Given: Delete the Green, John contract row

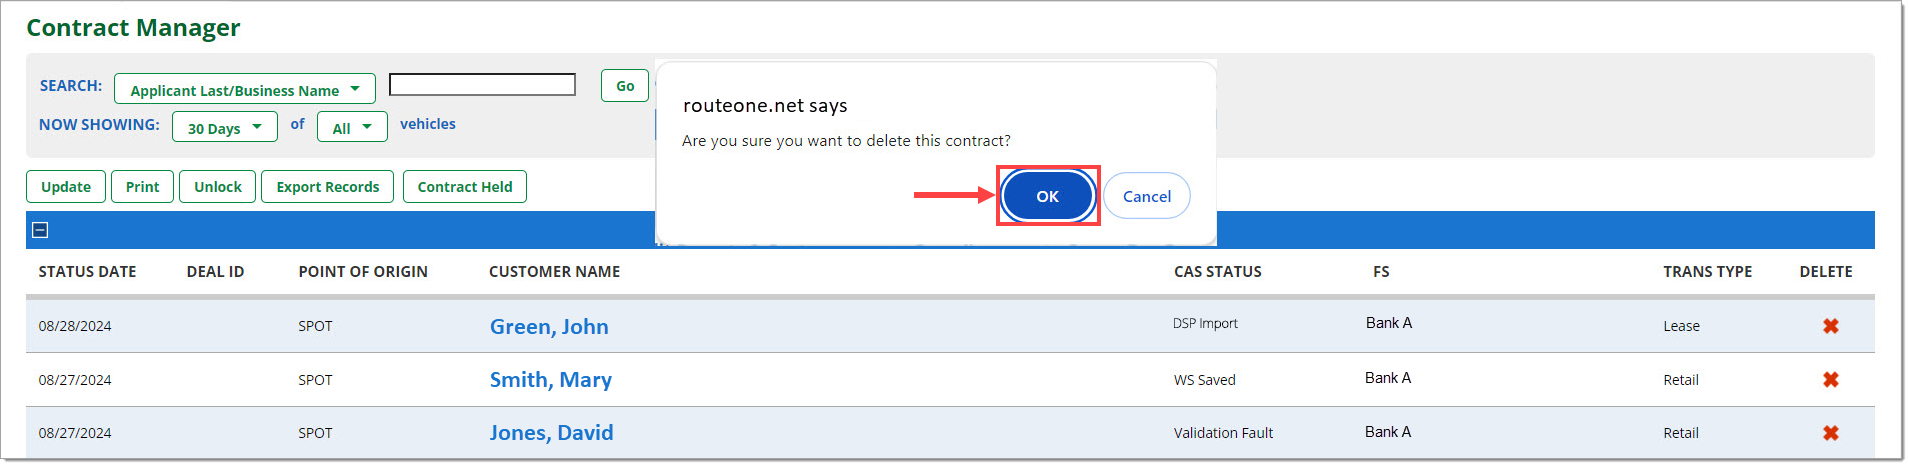Looking at the screenshot, I should pos(1830,326).
